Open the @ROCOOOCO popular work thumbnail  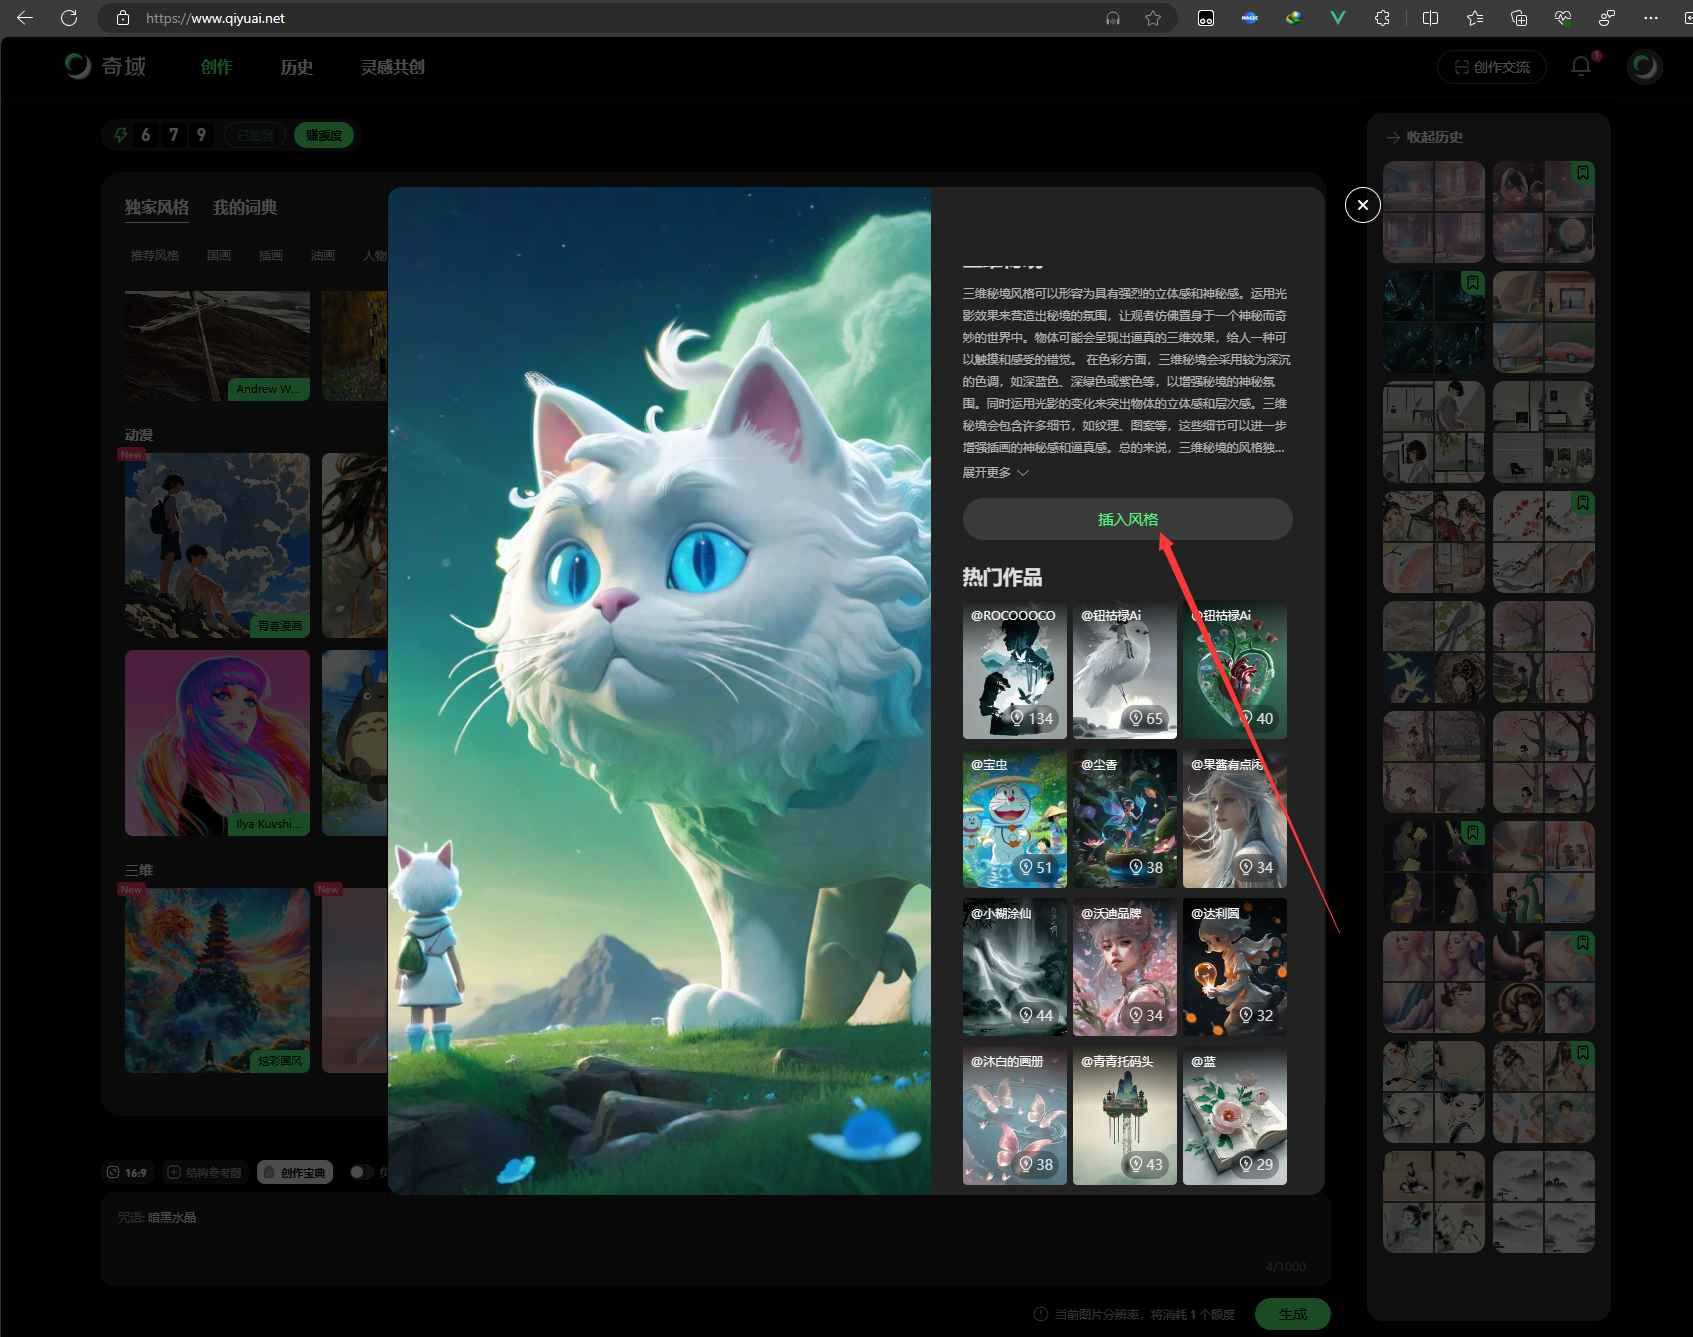point(1014,670)
